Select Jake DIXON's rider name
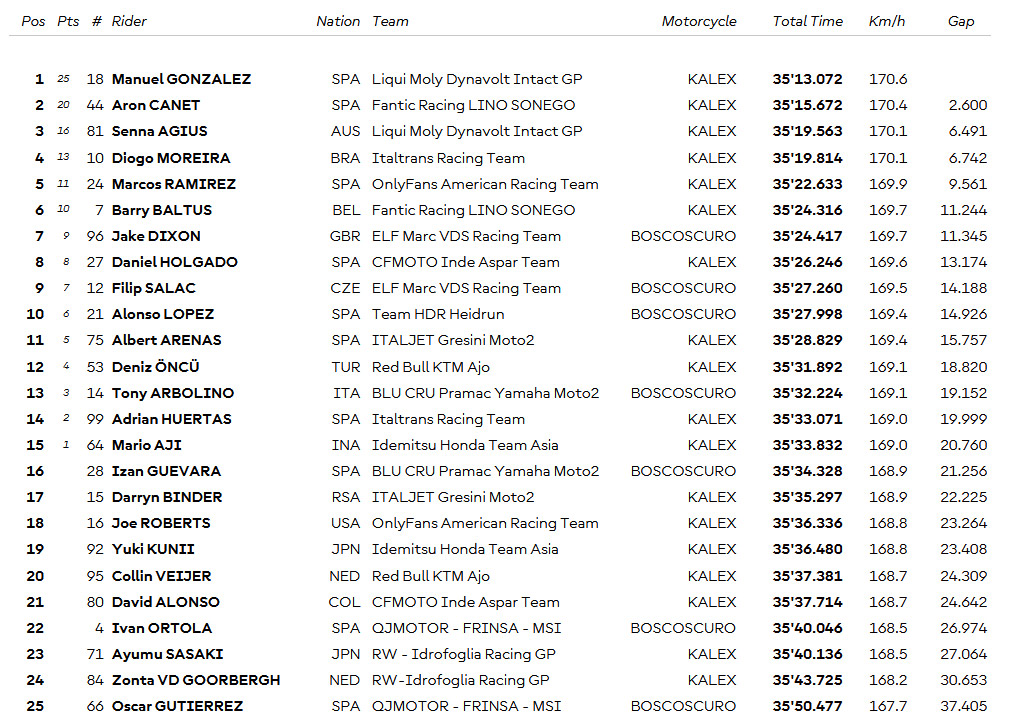 [x=156, y=236]
